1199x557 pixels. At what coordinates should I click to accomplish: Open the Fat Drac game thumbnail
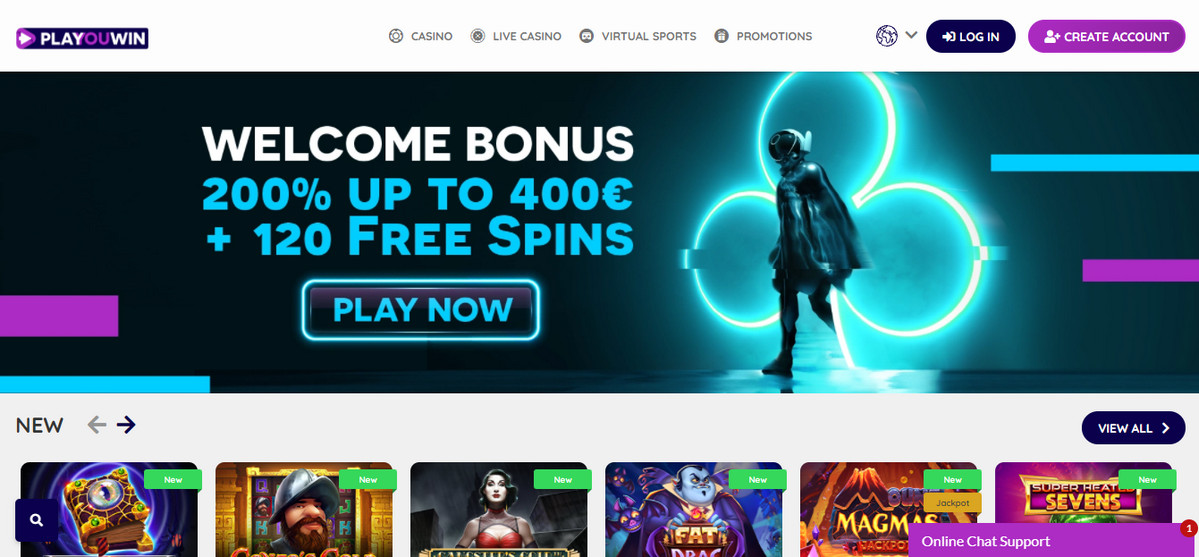694,510
